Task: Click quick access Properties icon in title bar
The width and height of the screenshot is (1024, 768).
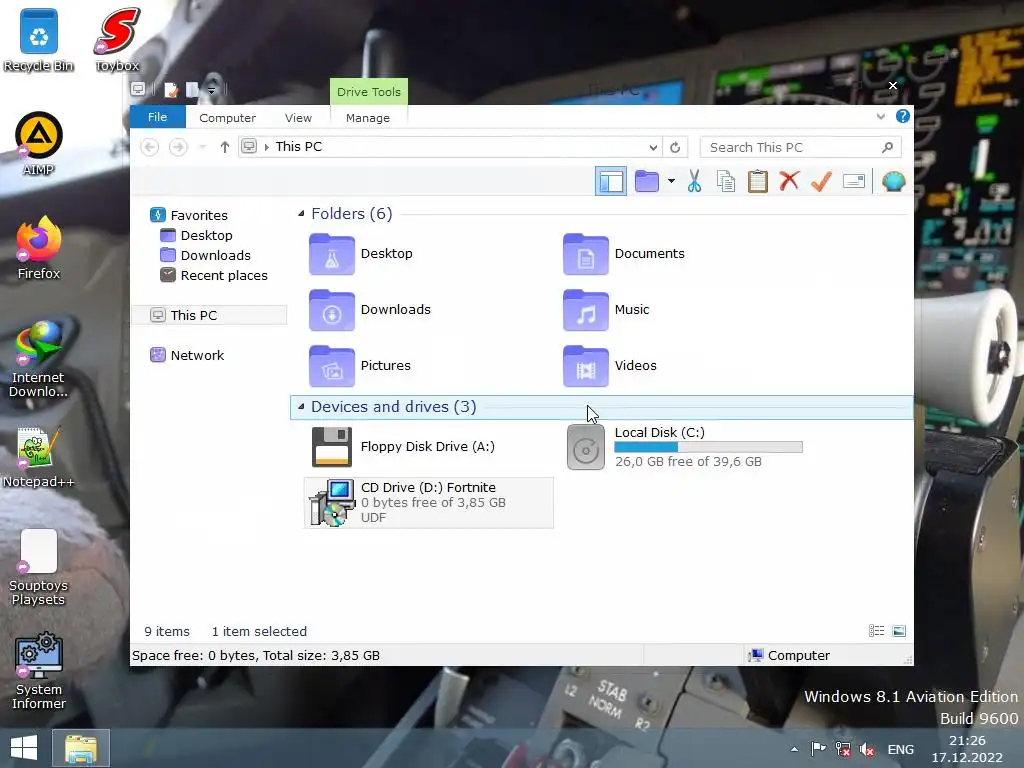Action: click(x=171, y=89)
